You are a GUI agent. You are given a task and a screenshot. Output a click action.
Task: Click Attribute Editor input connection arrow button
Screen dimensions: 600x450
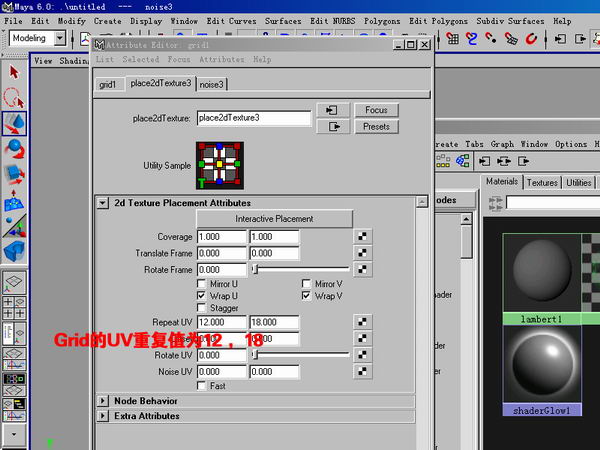(x=333, y=110)
